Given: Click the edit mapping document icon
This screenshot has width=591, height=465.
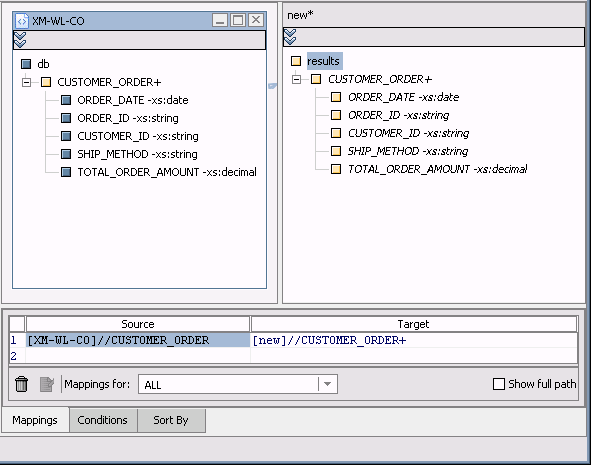Looking at the screenshot, I should coord(47,384).
